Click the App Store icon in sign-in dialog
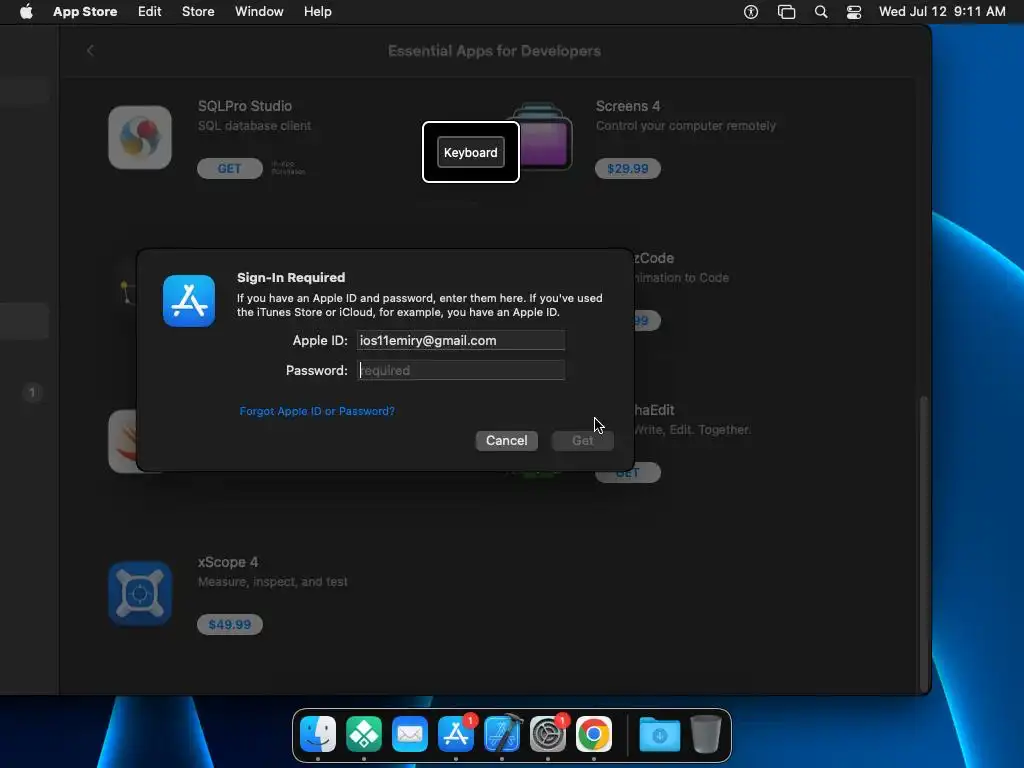Viewport: 1024px width, 768px height. click(x=189, y=300)
